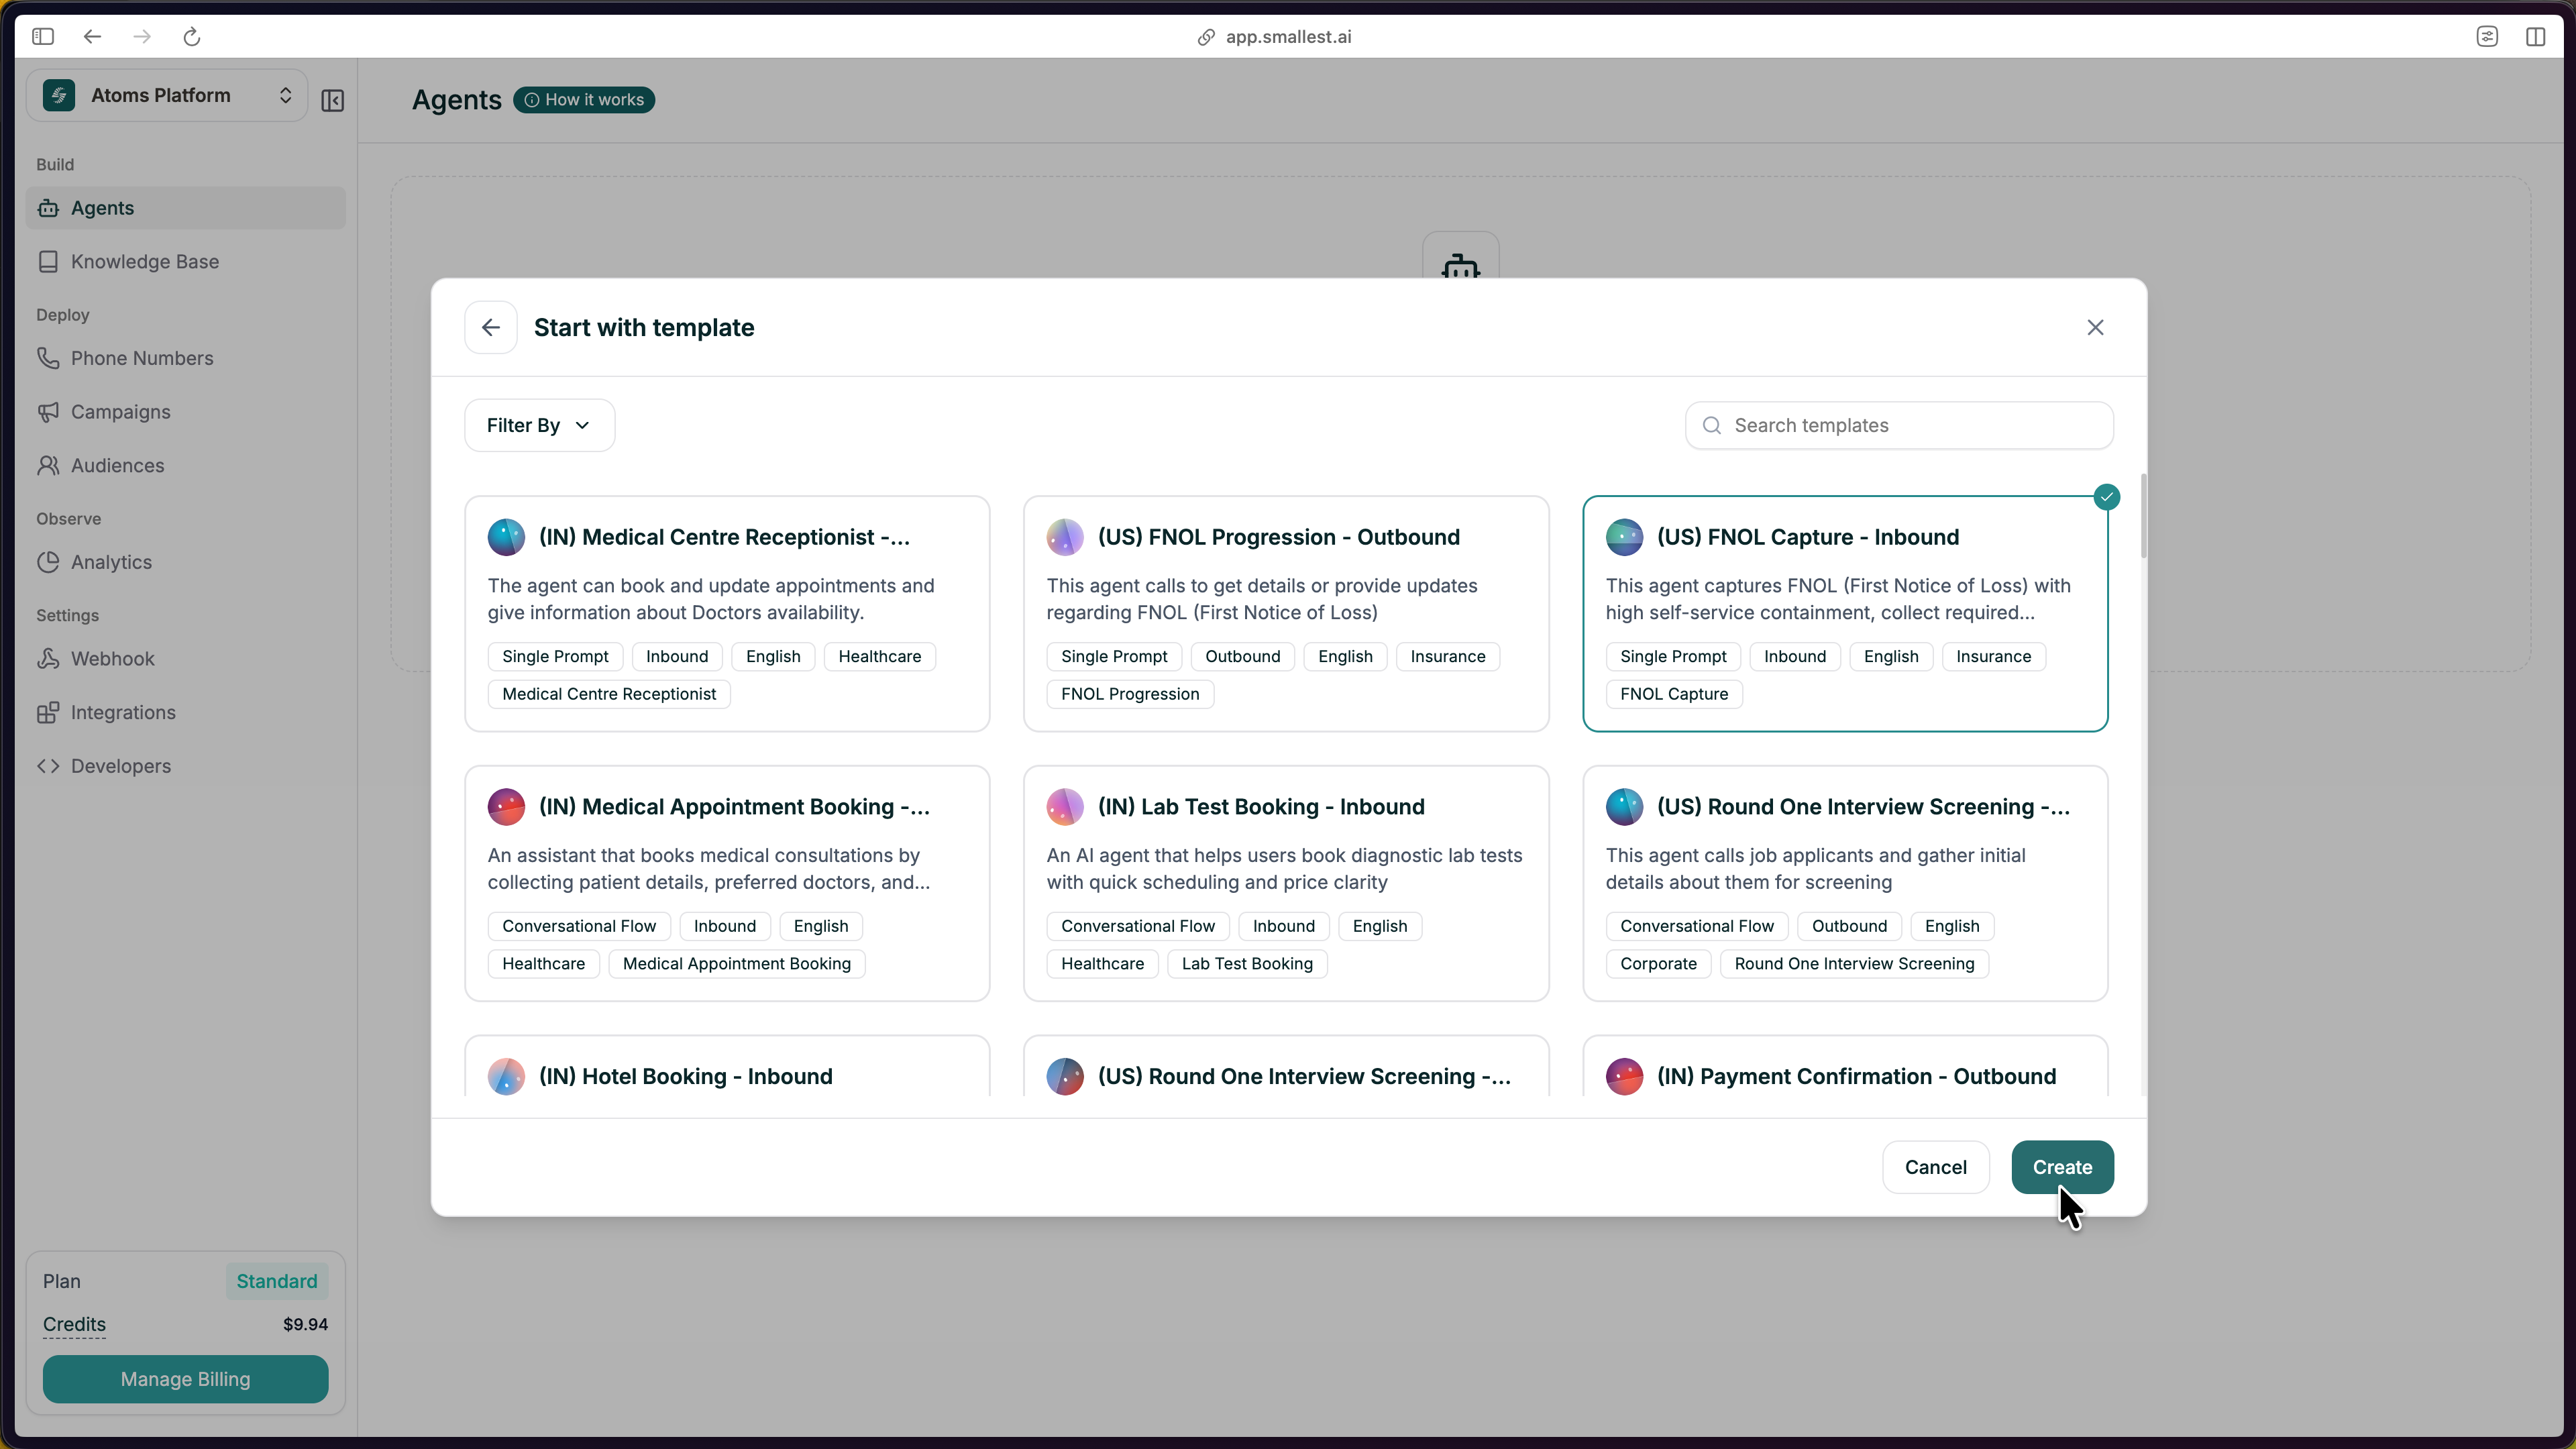Open Analytics via its chart icon
Viewport: 2576px width, 1449px height.
coord(49,561)
